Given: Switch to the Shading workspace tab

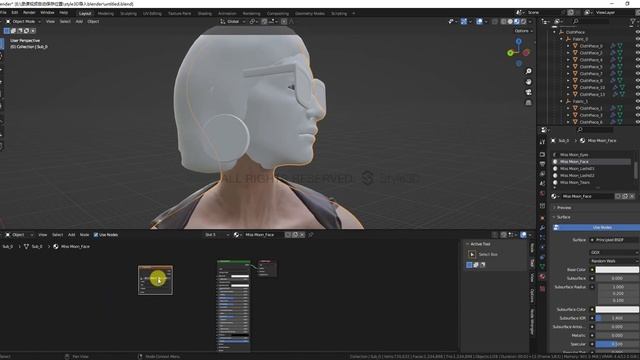Looking at the screenshot, I should click(204, 13).
